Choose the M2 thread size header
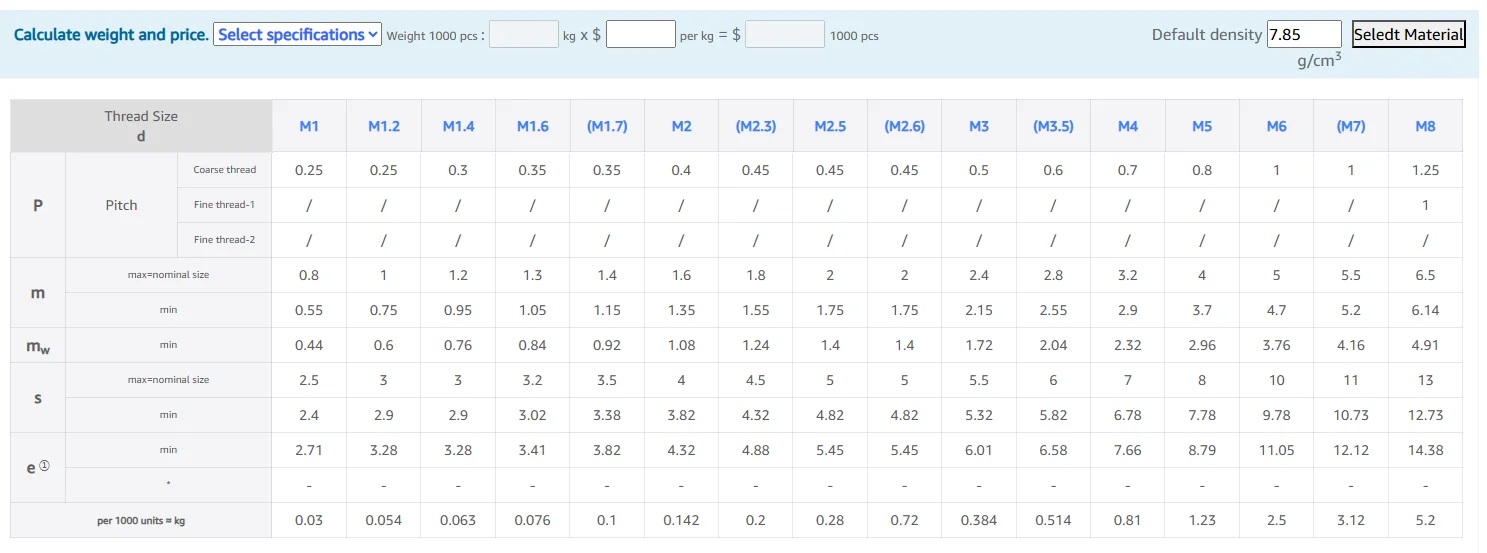This screenshot has height=553, width=1487. click(681, 126)
